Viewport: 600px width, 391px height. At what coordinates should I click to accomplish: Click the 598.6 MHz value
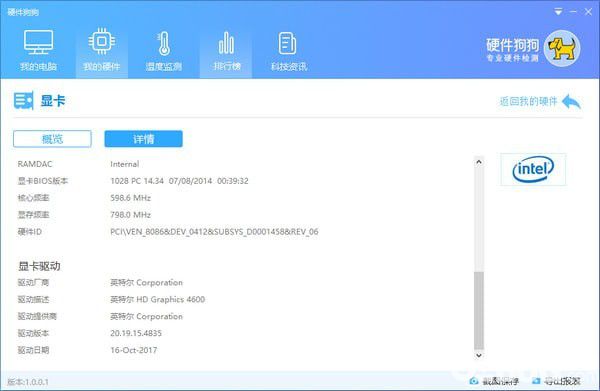point(130,198)
